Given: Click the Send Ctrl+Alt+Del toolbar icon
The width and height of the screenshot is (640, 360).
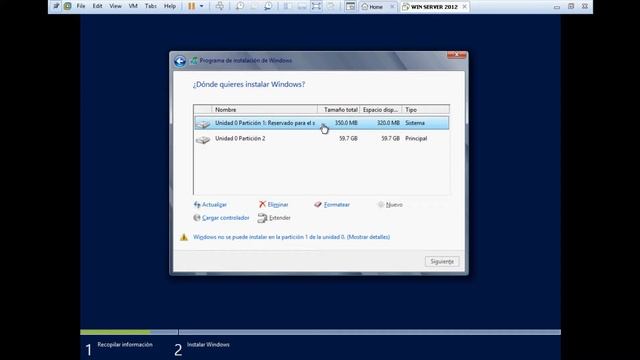Looking at the screenshot, I should pos(220,6).
